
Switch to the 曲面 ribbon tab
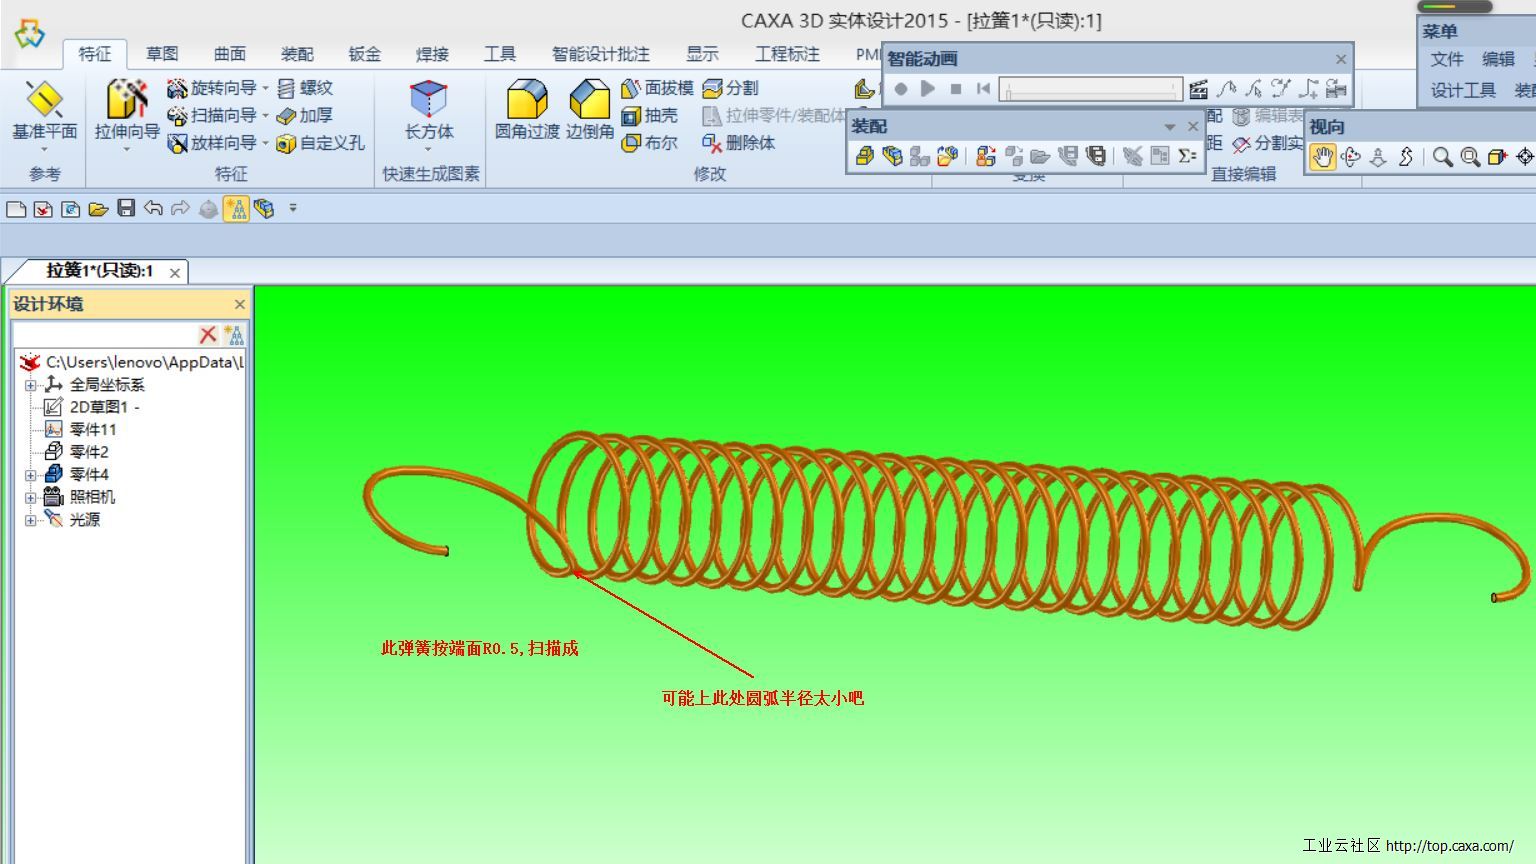230,54
